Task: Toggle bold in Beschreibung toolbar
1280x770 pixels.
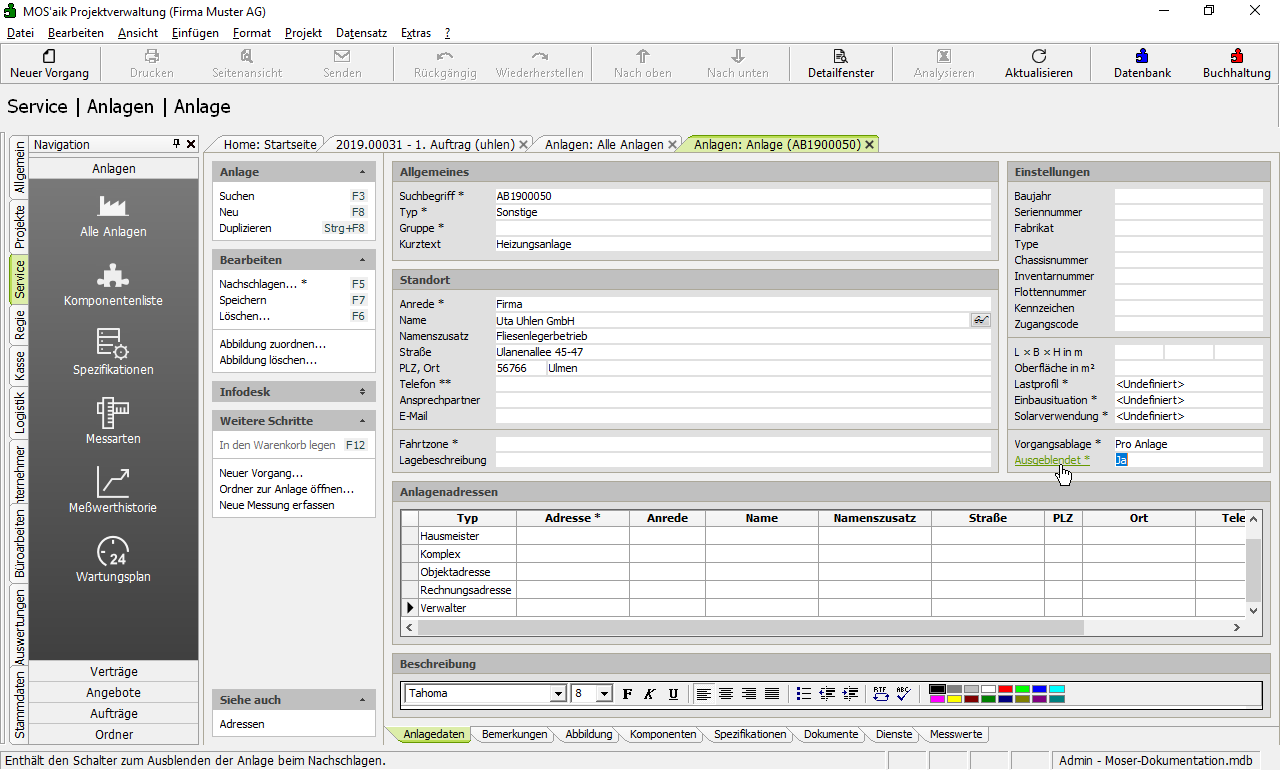Action: pyautogui.click(x=627, y=694)
